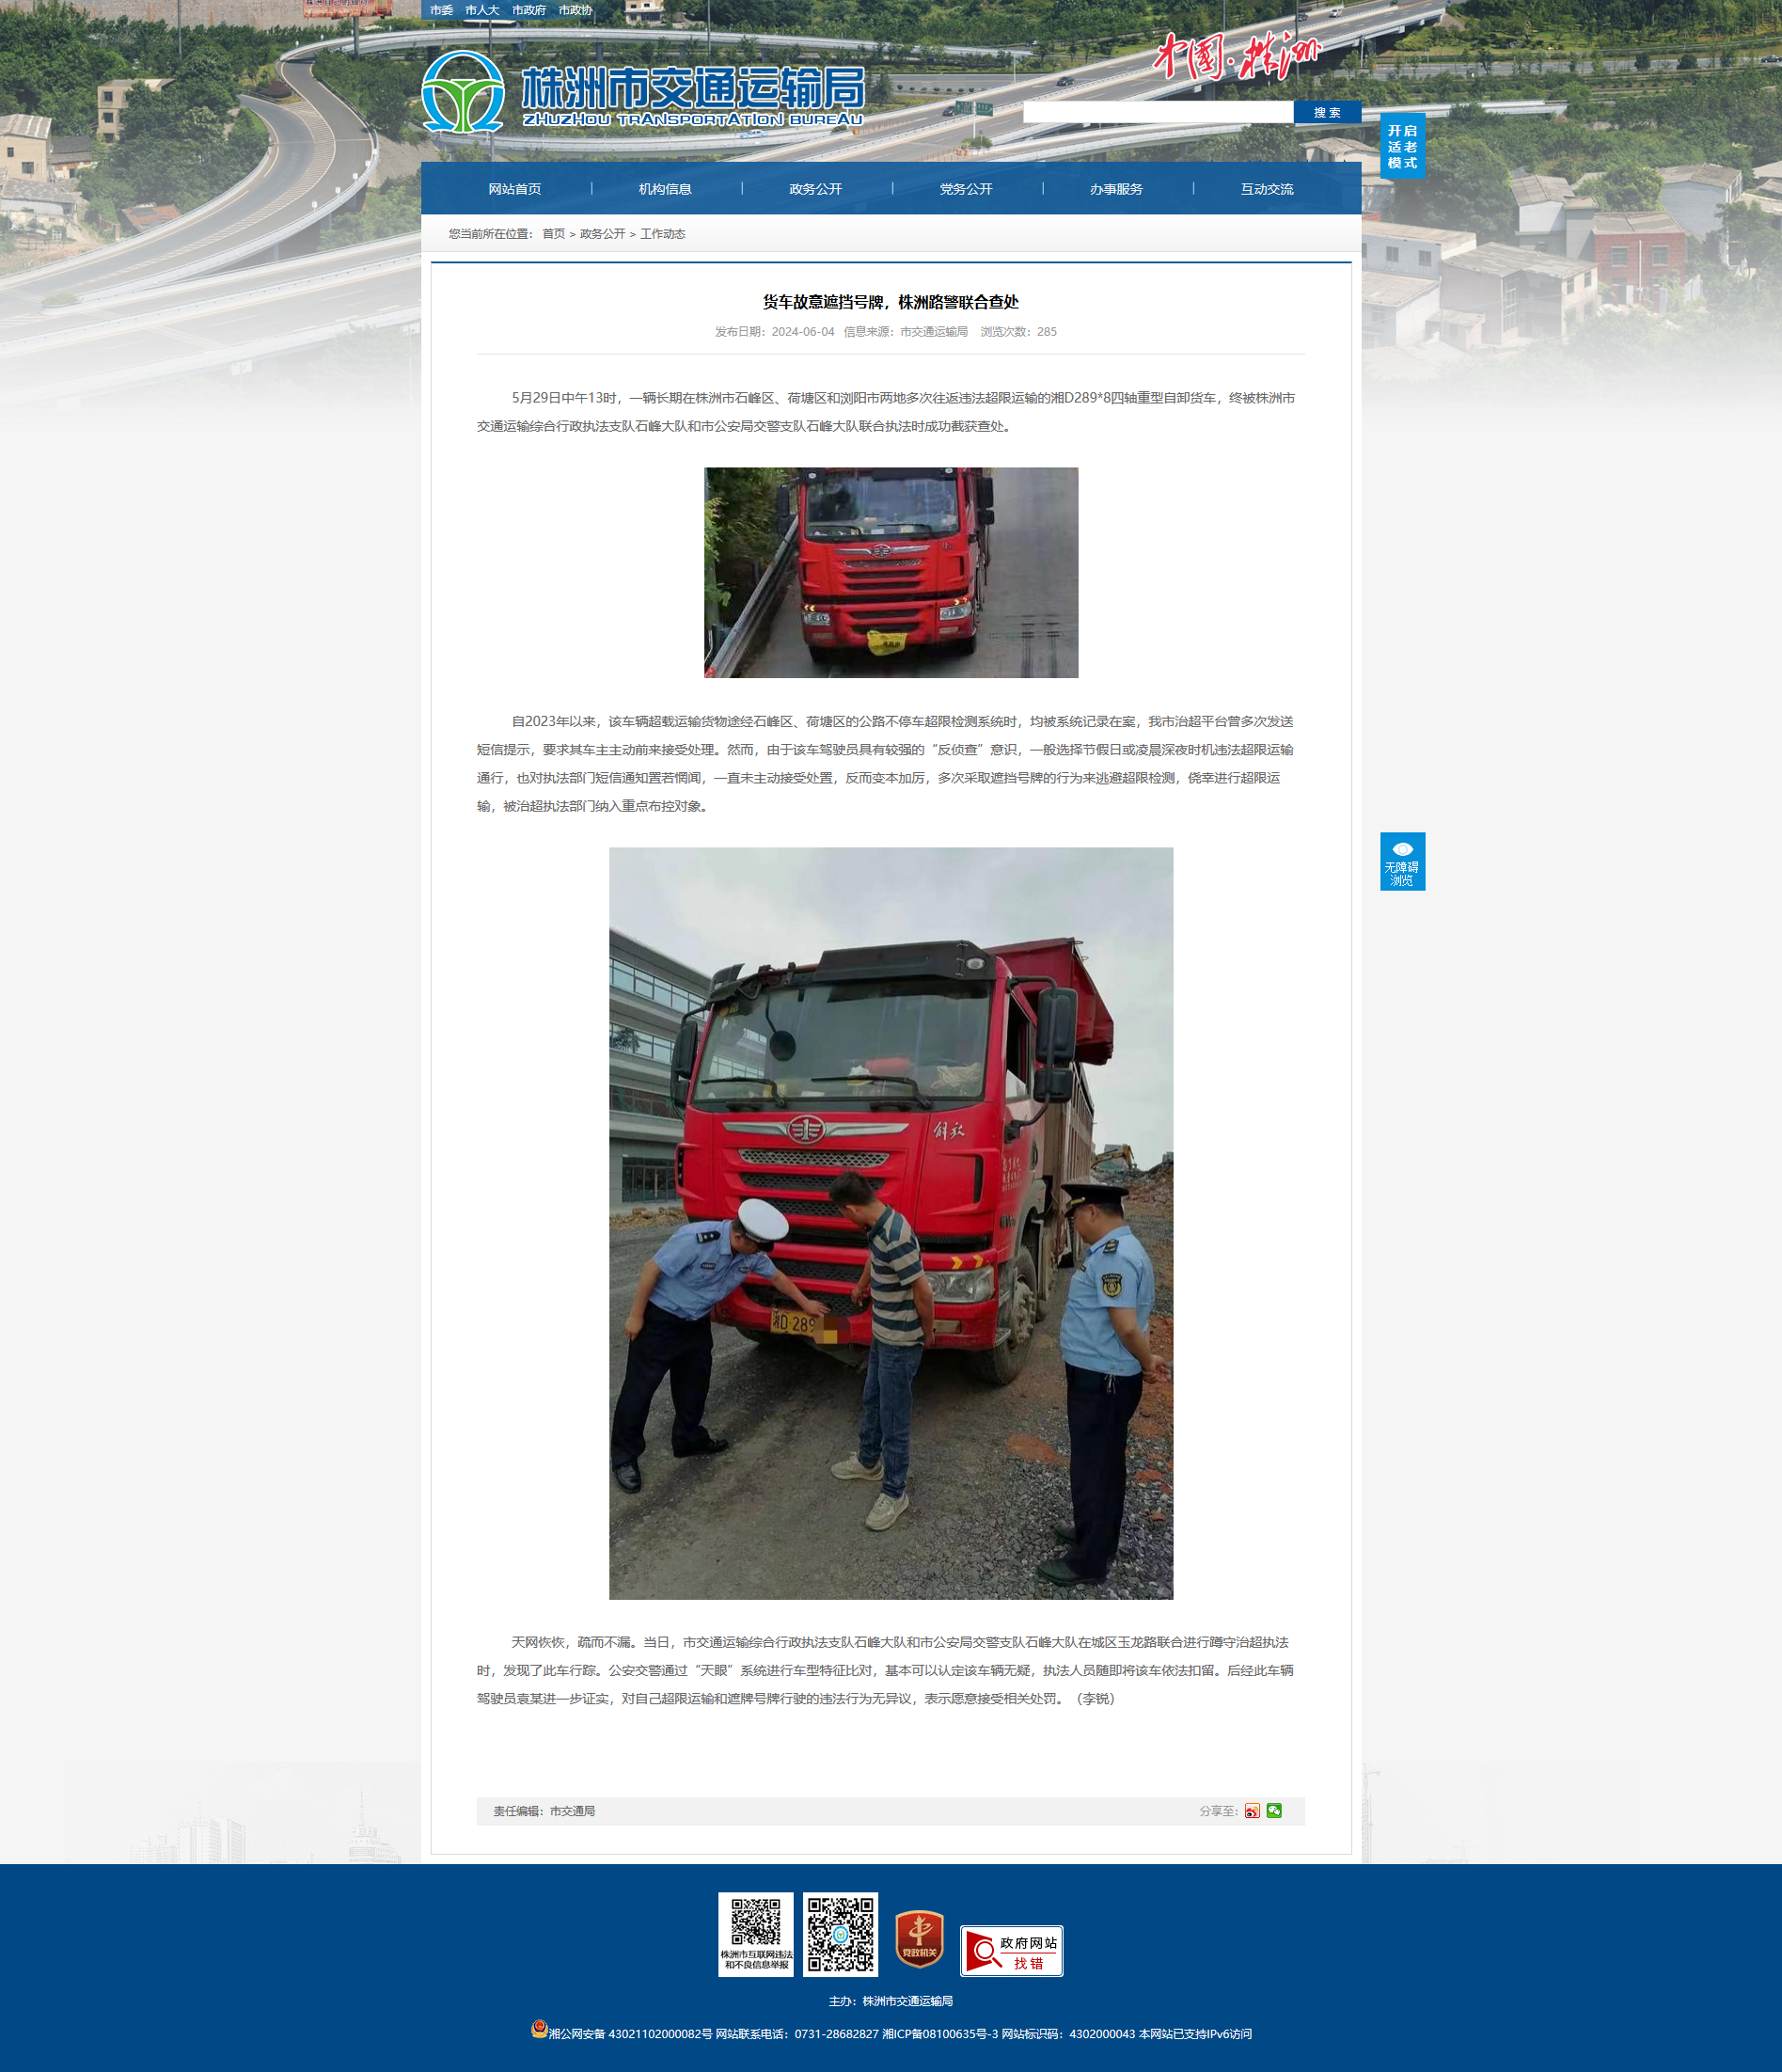Open the red 中国·株洲 calligraphy logo

coord(1238,56)
